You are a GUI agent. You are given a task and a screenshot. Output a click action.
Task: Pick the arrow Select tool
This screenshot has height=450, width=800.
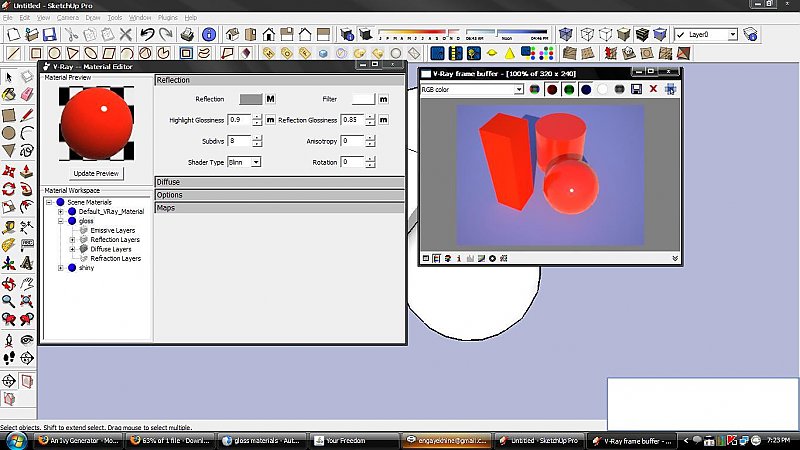(9, 77)
